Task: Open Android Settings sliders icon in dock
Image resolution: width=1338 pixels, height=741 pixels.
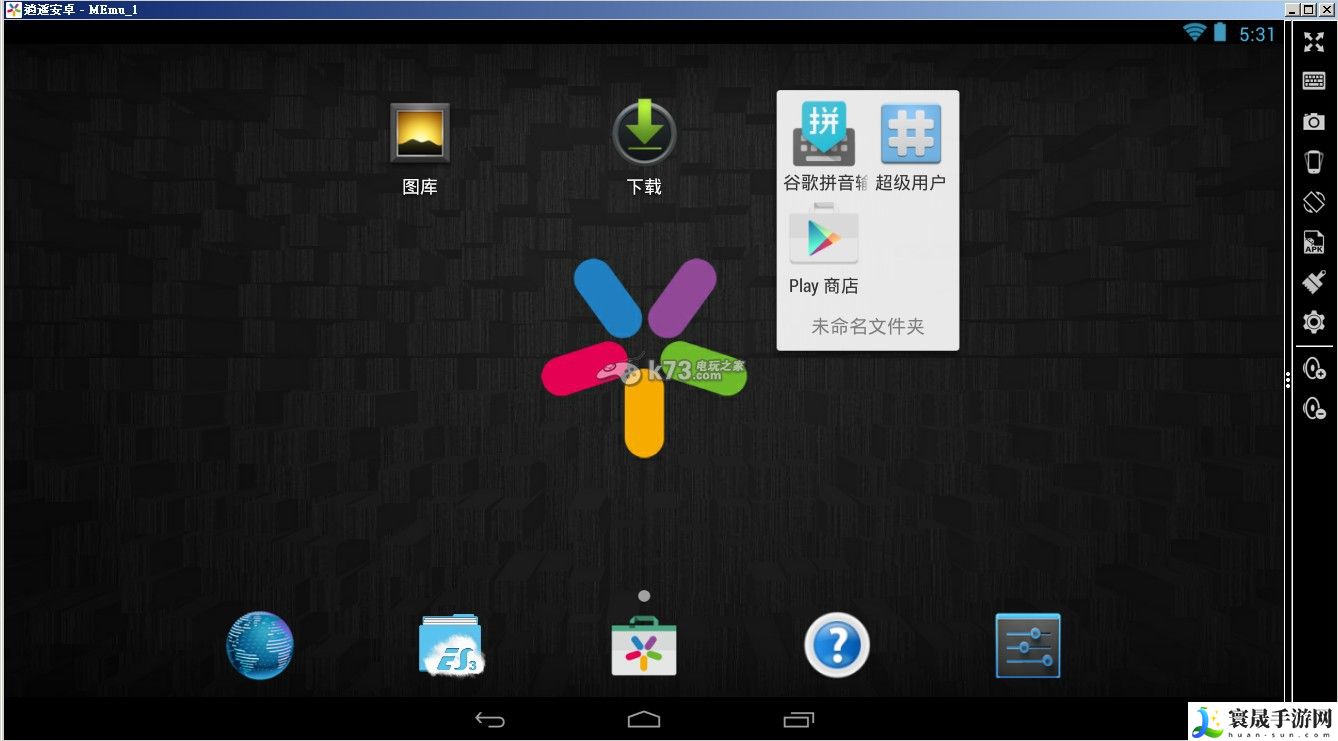Action: point(1028,645)
